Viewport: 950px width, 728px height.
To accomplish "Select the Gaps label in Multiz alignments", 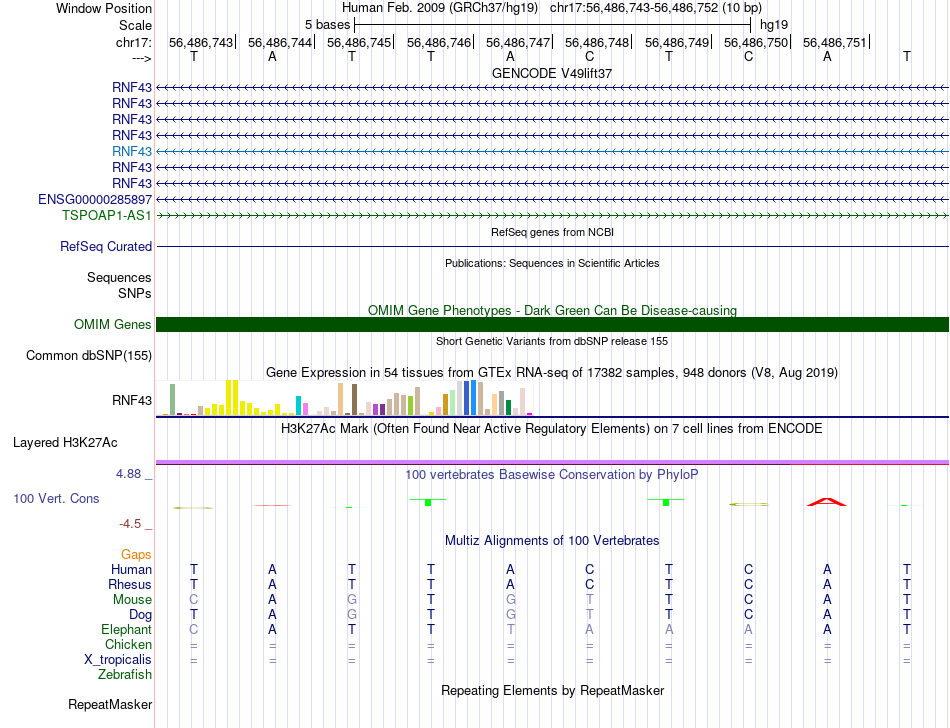I will click(136, 554).
